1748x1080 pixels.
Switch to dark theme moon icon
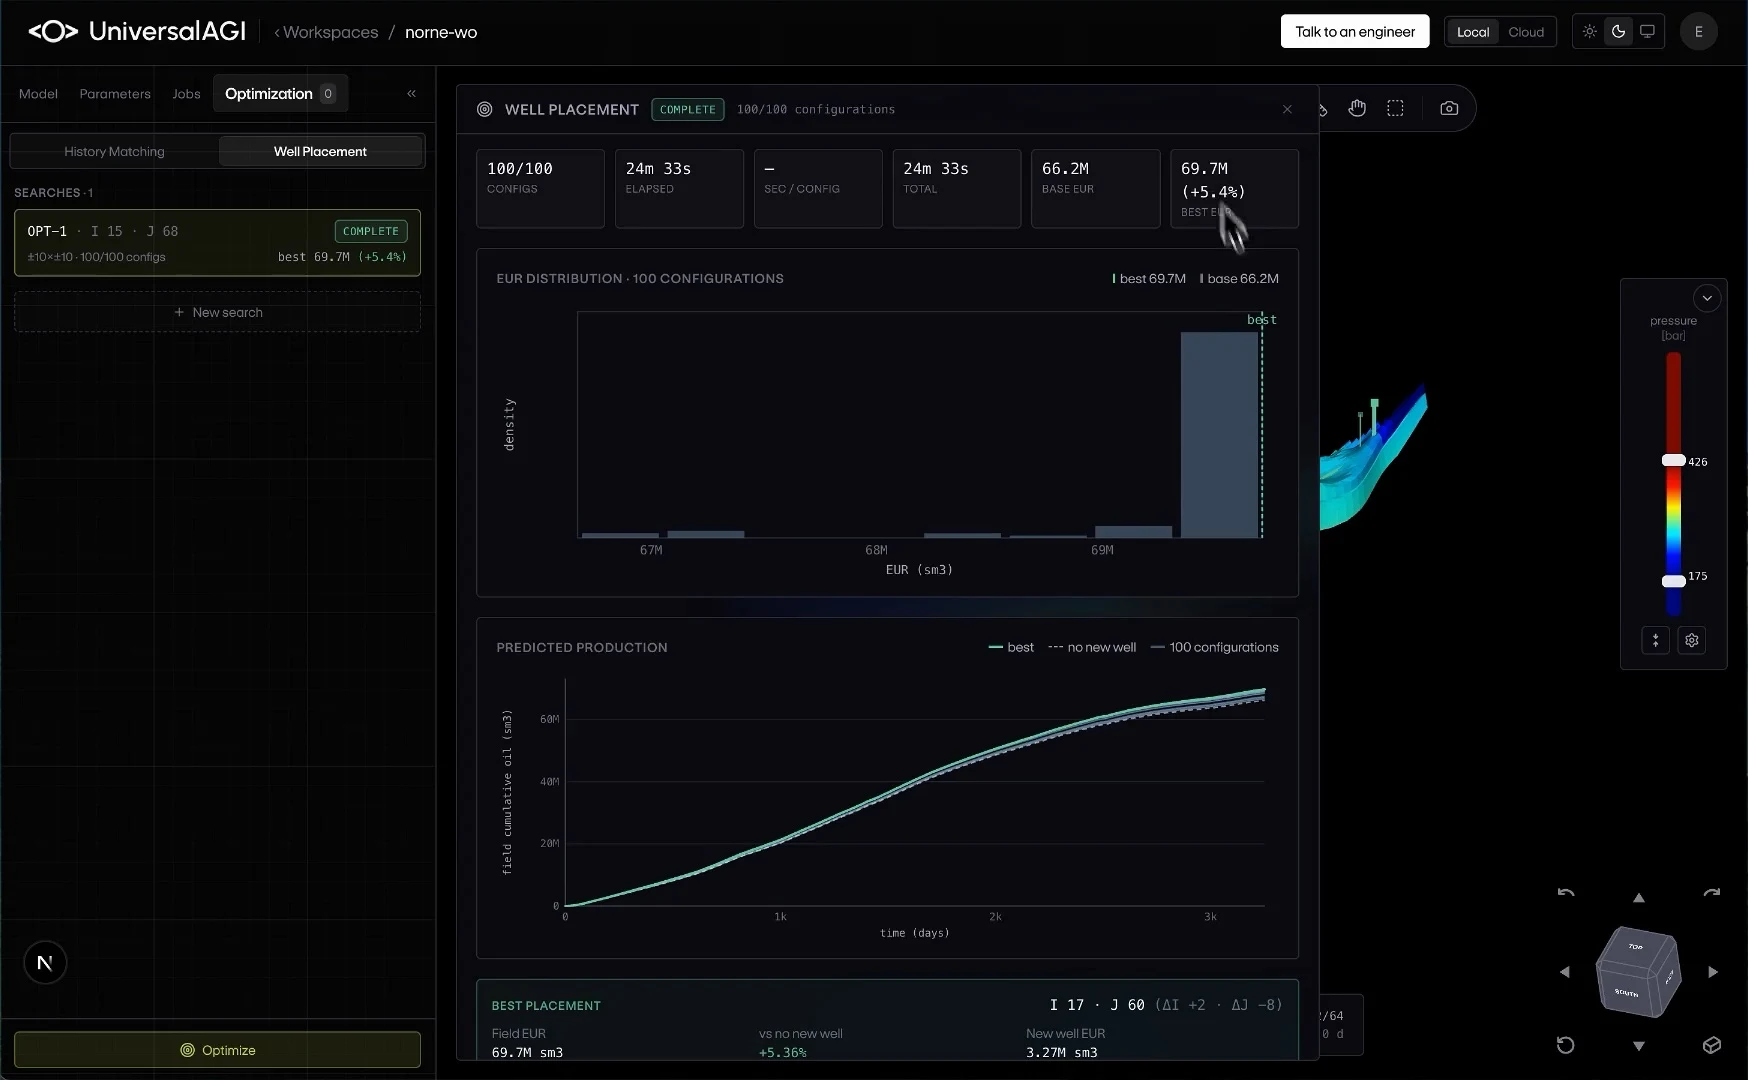point(1618,32)
